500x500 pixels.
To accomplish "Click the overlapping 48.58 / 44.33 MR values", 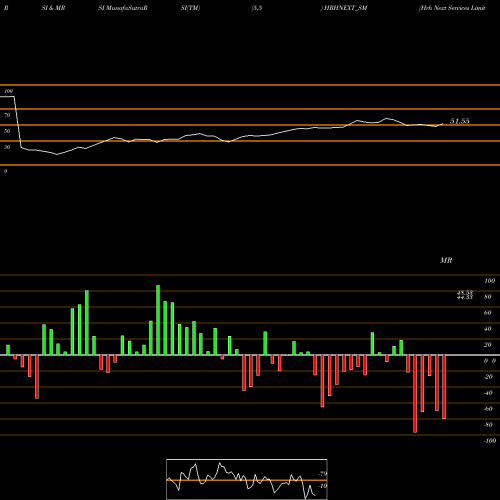I will (465, 295).
